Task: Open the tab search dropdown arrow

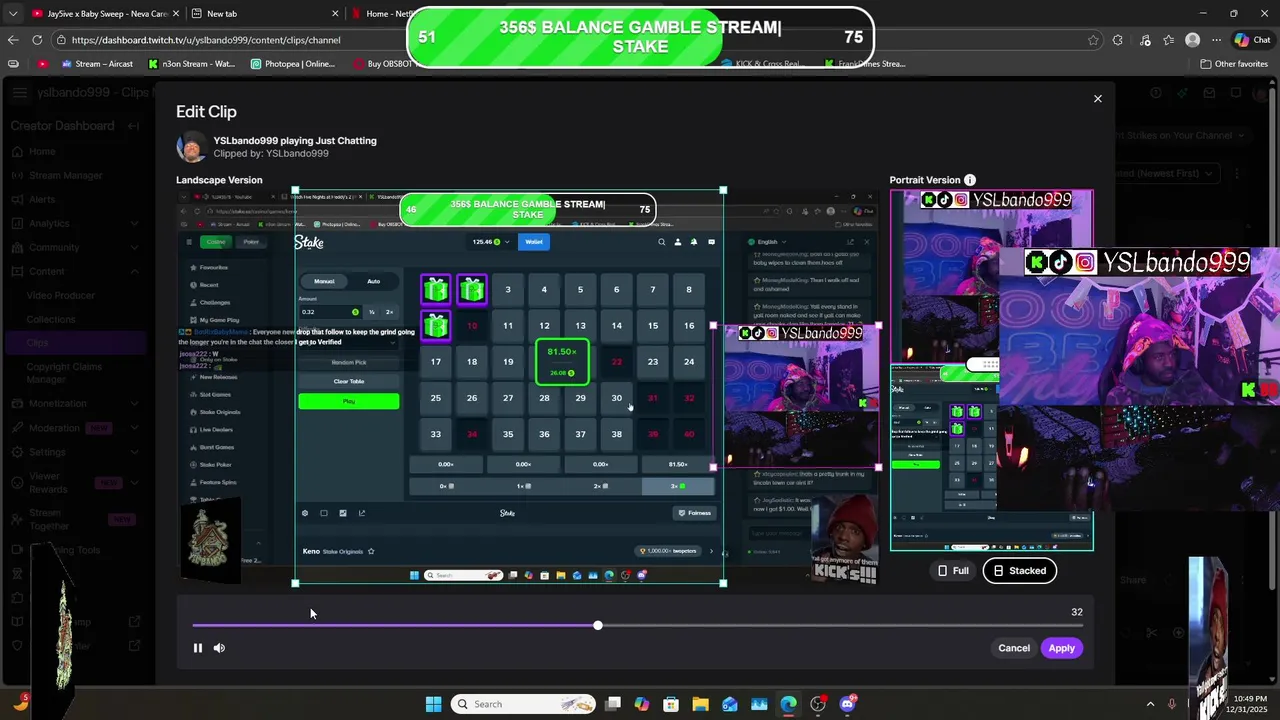Action: (x=14, y=14)
